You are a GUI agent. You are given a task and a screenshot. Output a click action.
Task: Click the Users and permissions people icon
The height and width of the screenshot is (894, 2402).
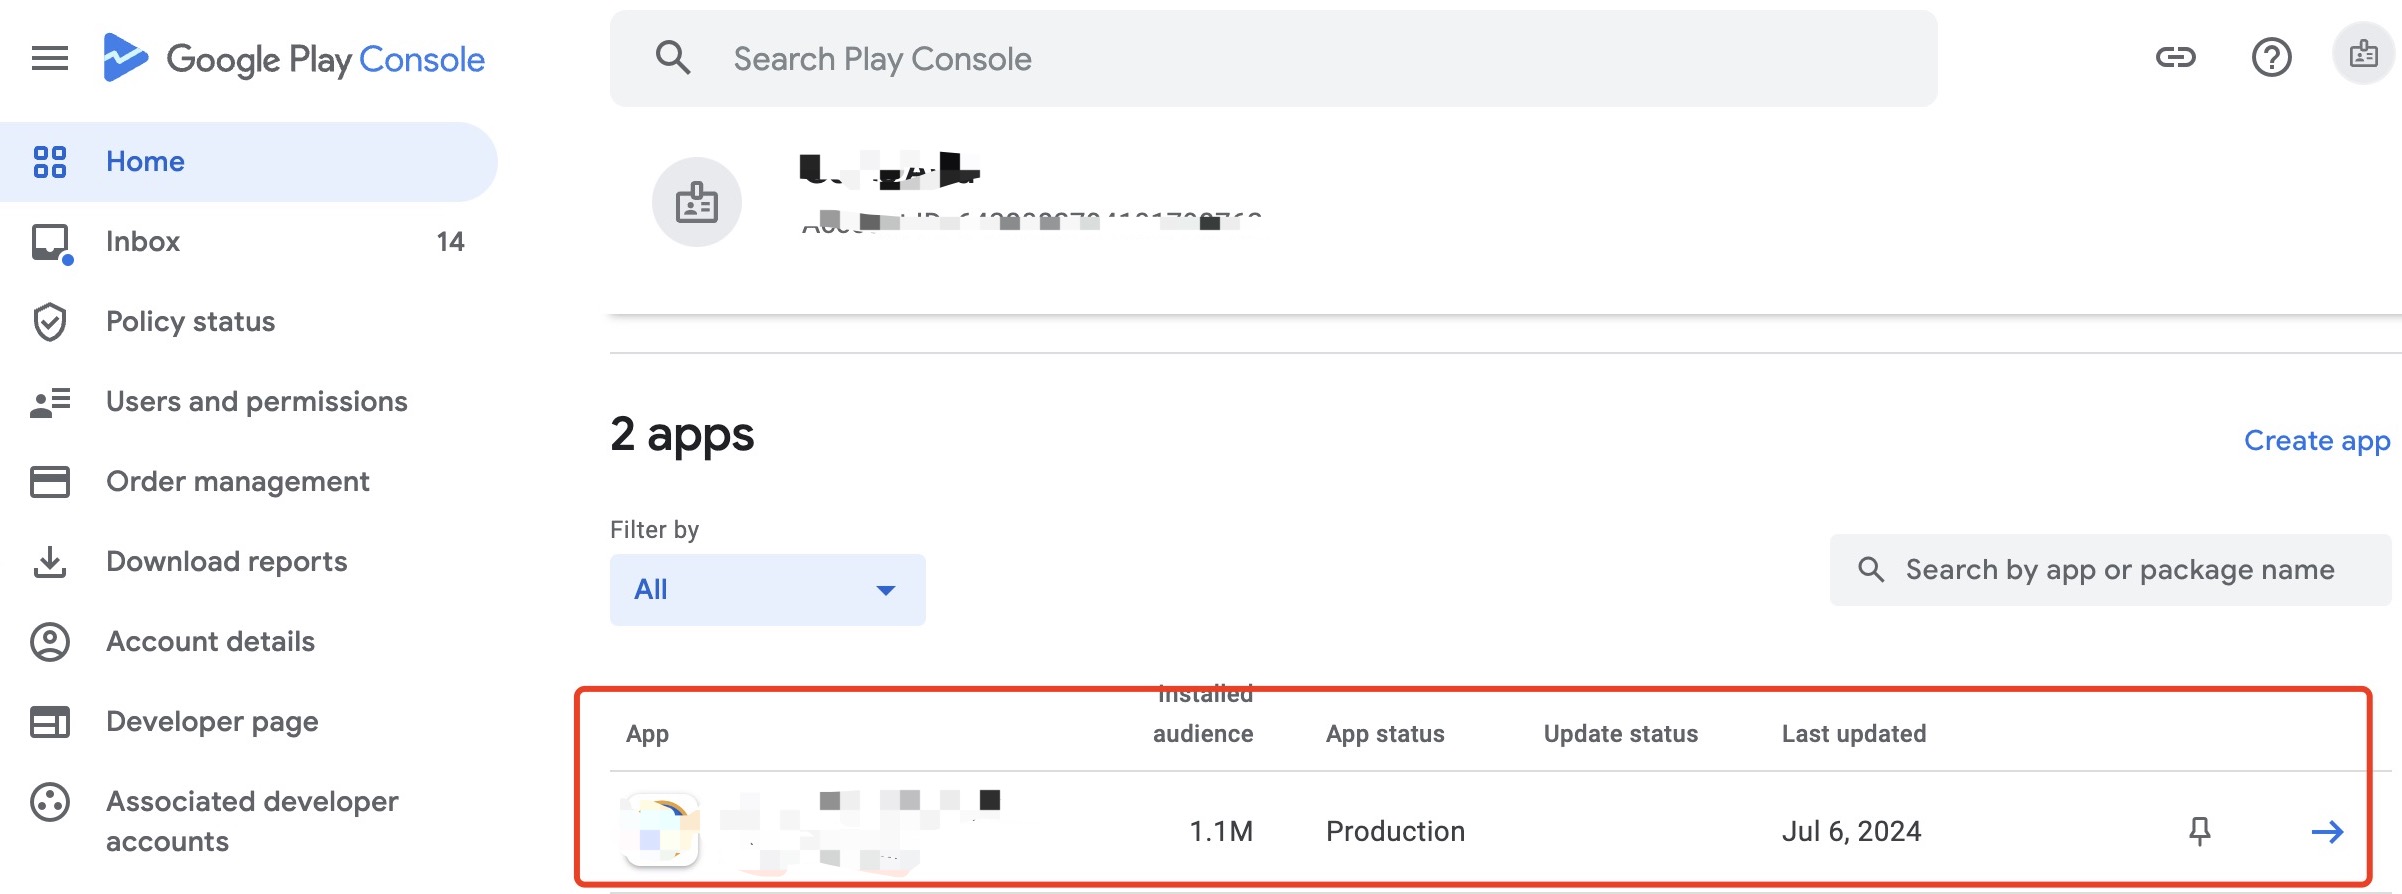pos(50,402)
